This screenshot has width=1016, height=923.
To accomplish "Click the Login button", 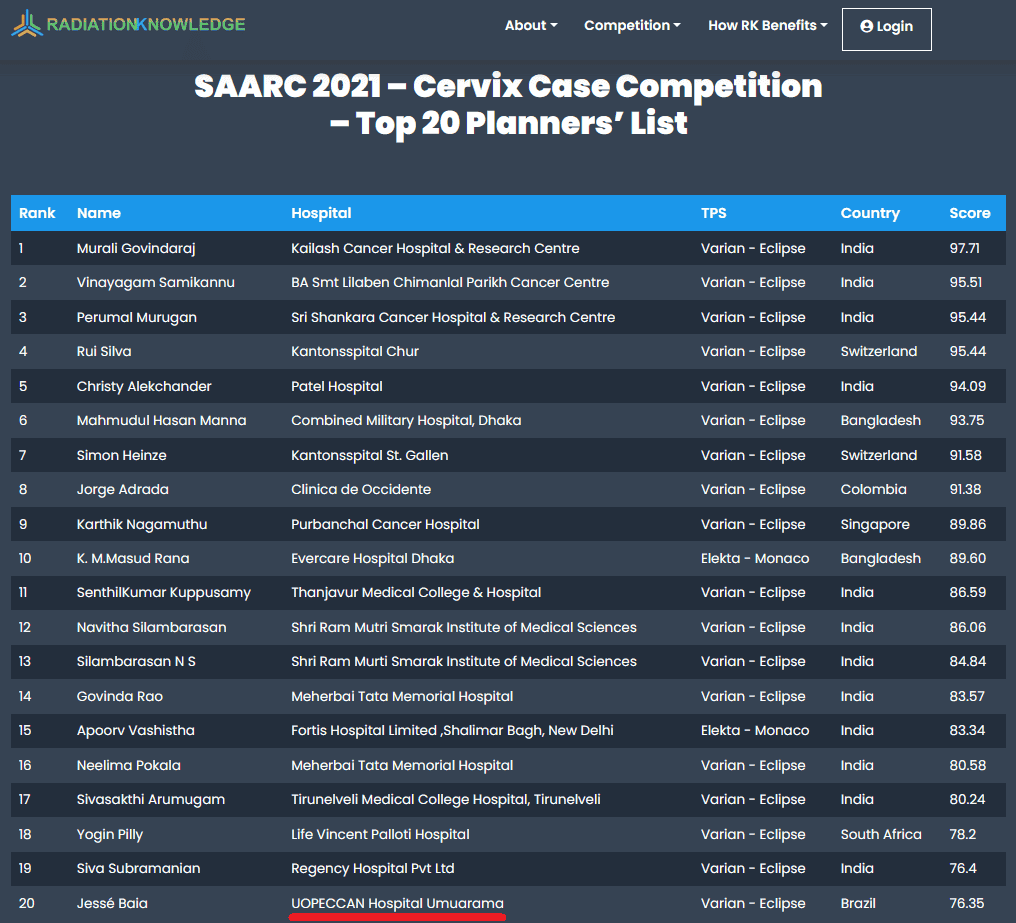I will point(886,29).
